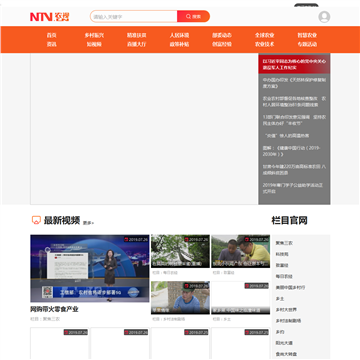360x360 pixels.
Task: Open 科技苑 in the 栏目官网 list
Action: click(282, 254)
